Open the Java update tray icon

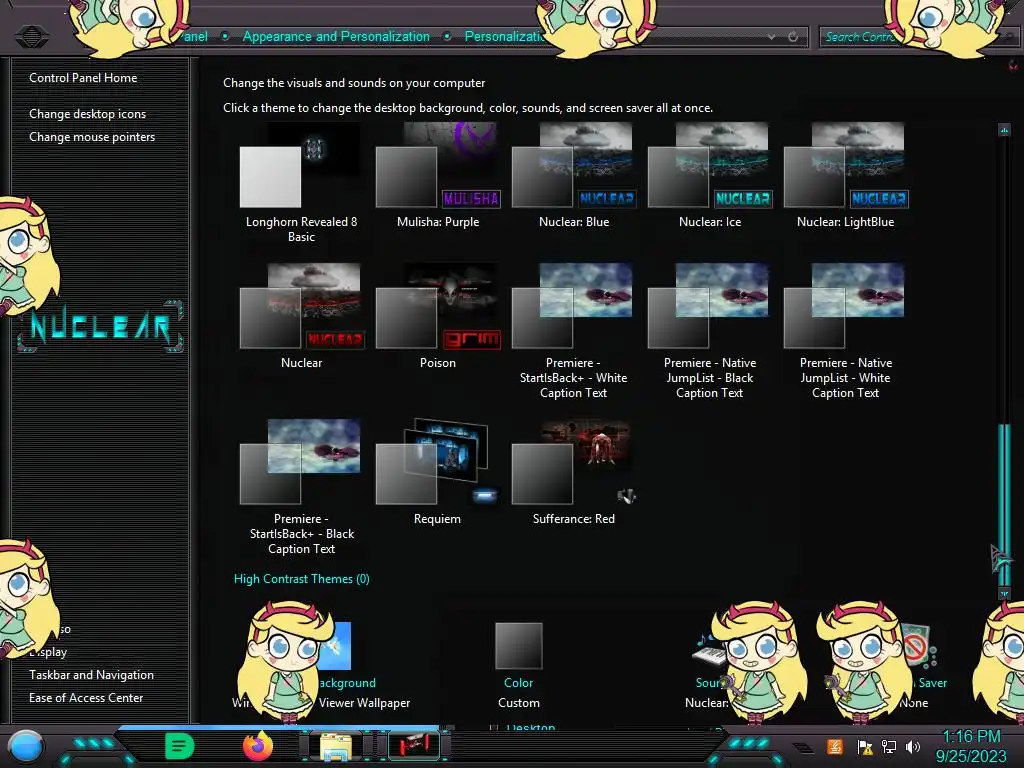[835, 746]
